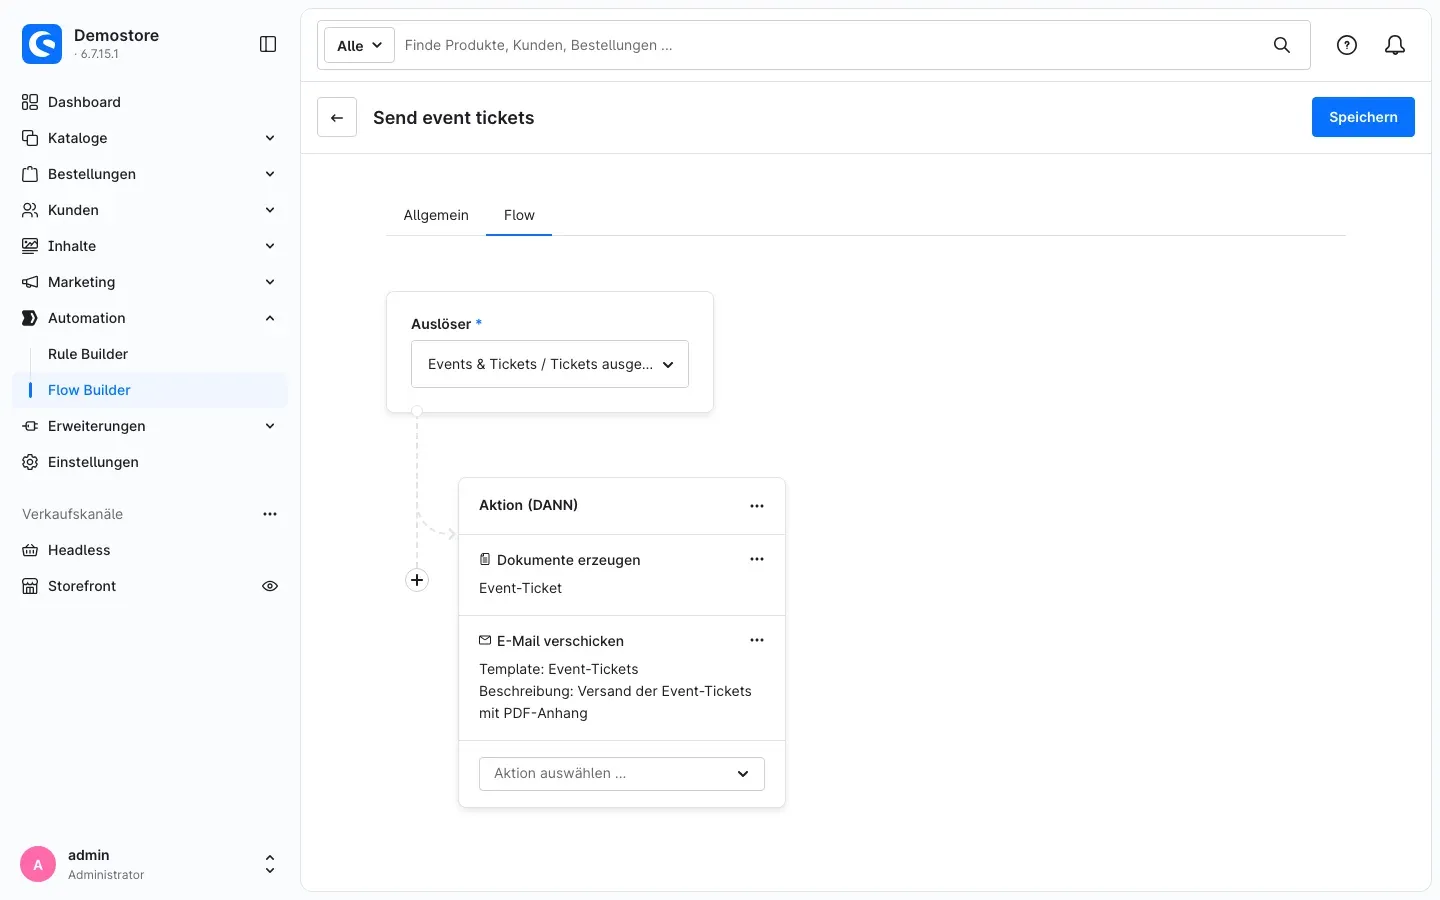Click the E-Mail verschicken envelope icon
This screenshot has width=1440, height=900.
point(485,640)
